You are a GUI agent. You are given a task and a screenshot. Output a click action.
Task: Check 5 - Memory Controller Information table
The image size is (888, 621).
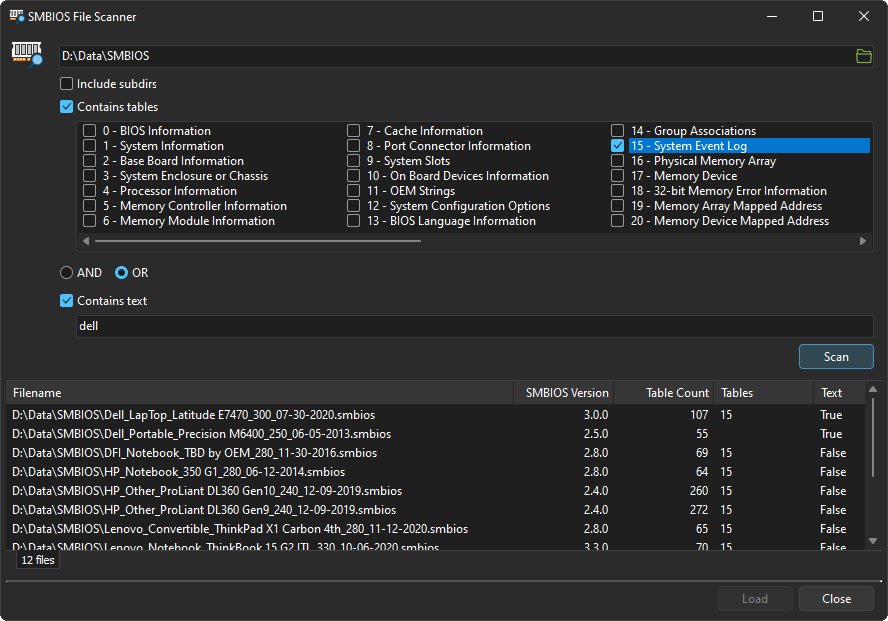pos(89,206)
